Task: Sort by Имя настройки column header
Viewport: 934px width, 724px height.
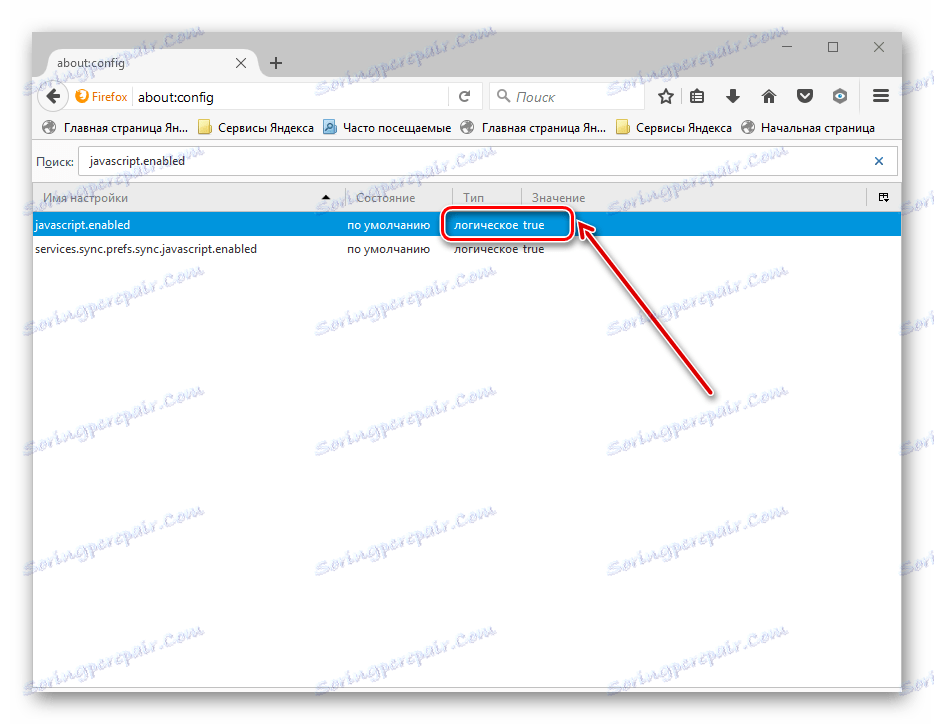Action: [x=189, y=198]
